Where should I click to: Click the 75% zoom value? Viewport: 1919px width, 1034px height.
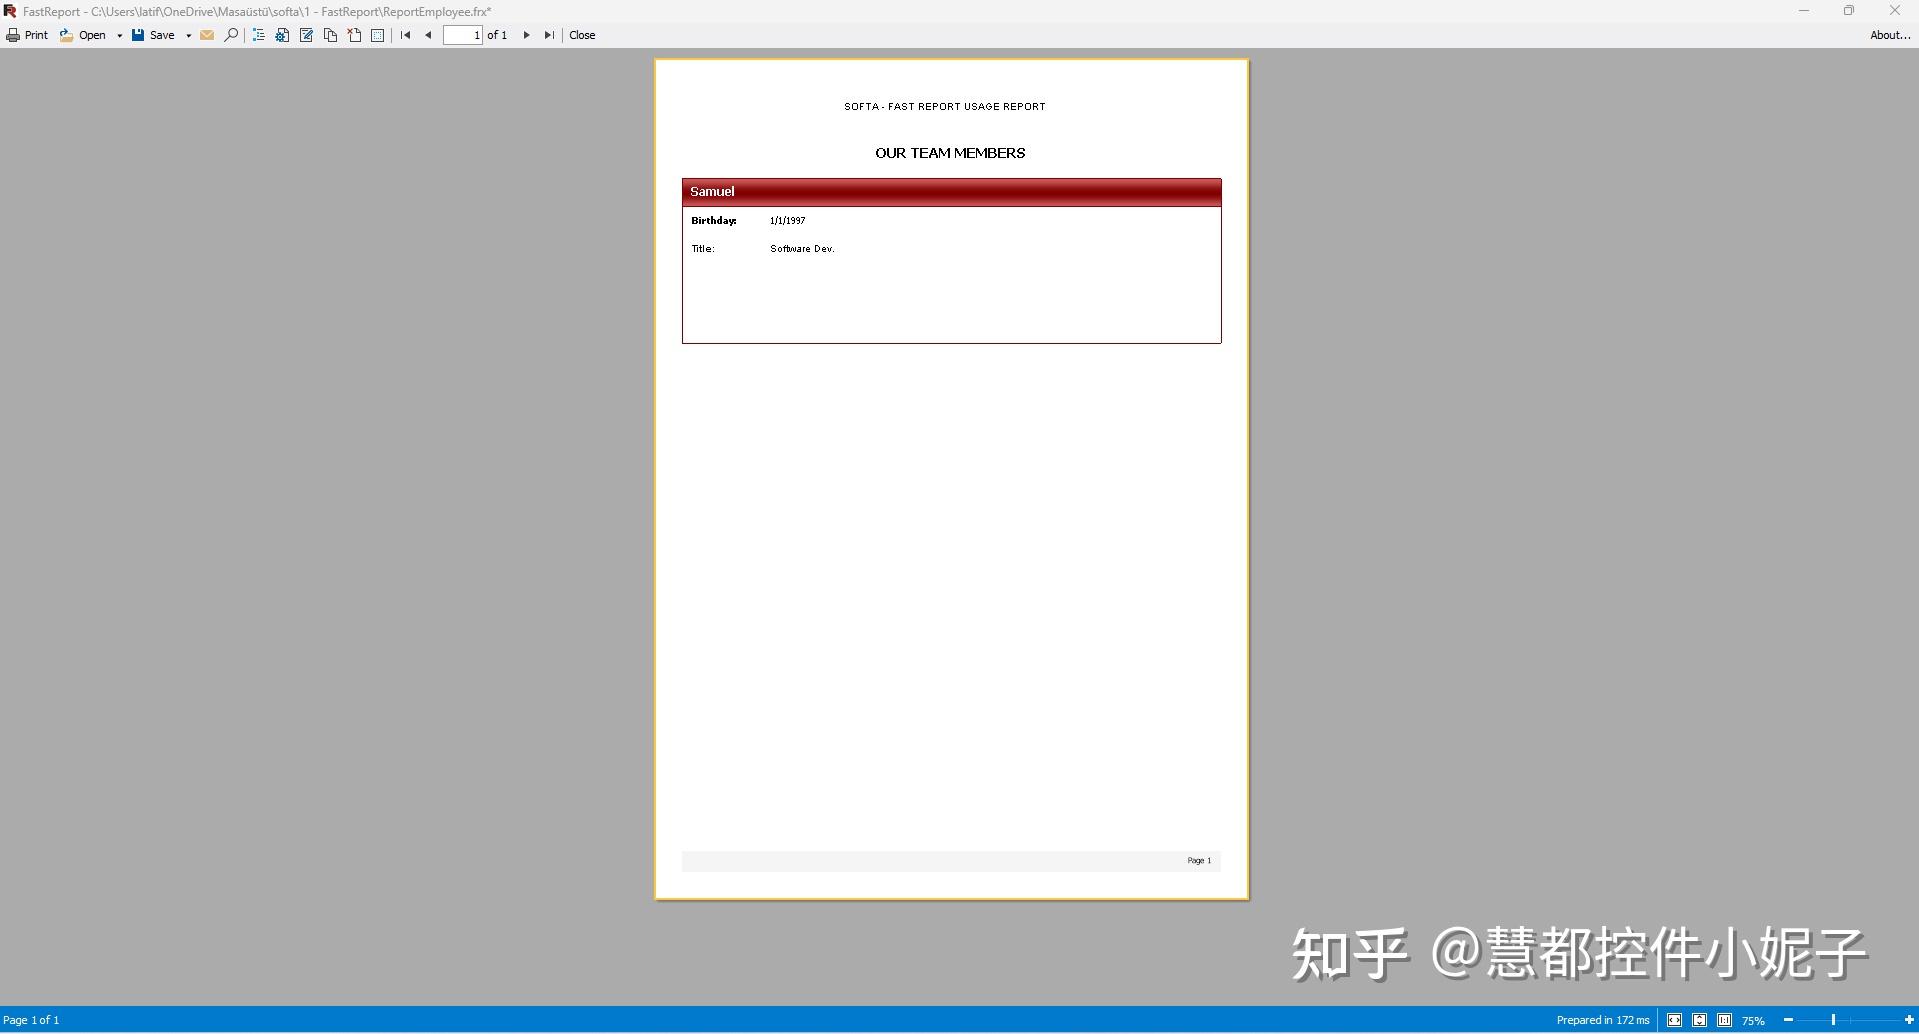click(1753, 1021)
